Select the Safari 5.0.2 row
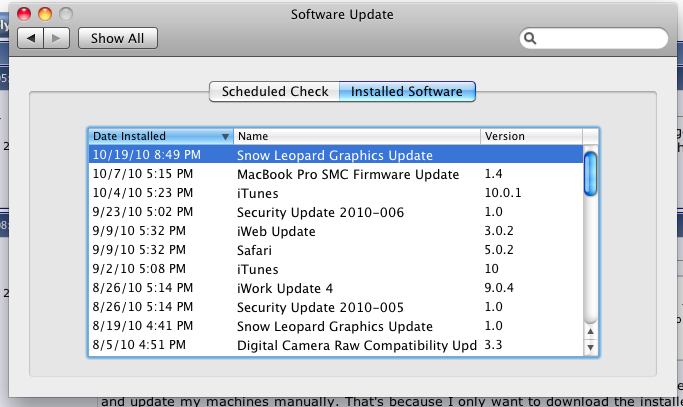683x407 pixels. click(x=336, y=250)
